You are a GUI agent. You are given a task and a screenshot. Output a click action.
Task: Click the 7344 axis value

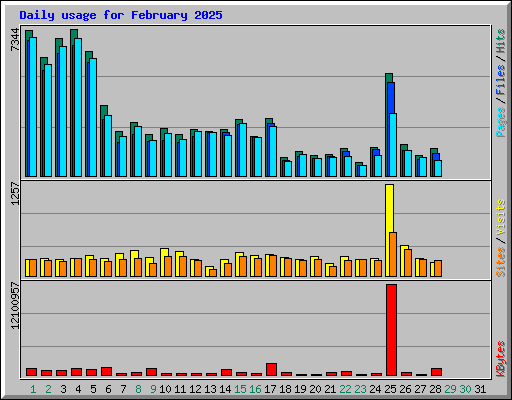pos(15,40)
